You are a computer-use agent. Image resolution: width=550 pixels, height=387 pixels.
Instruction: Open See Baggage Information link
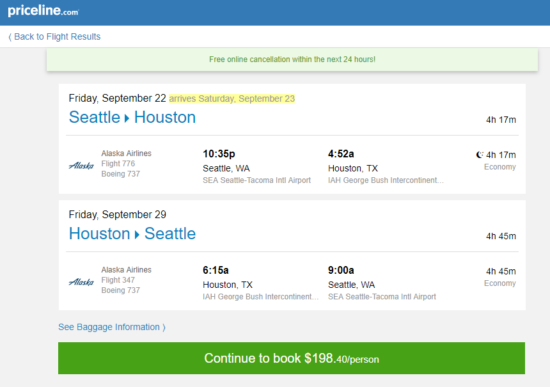point(112,327)
